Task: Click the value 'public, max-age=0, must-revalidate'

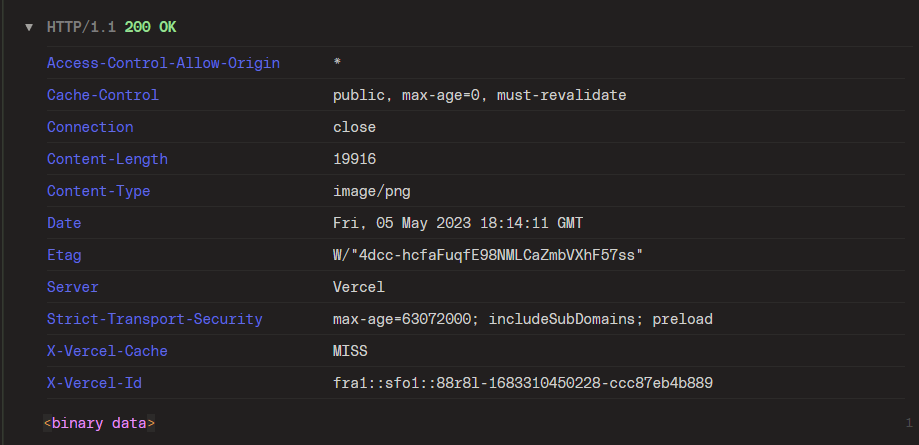Action: click(479, 95)
